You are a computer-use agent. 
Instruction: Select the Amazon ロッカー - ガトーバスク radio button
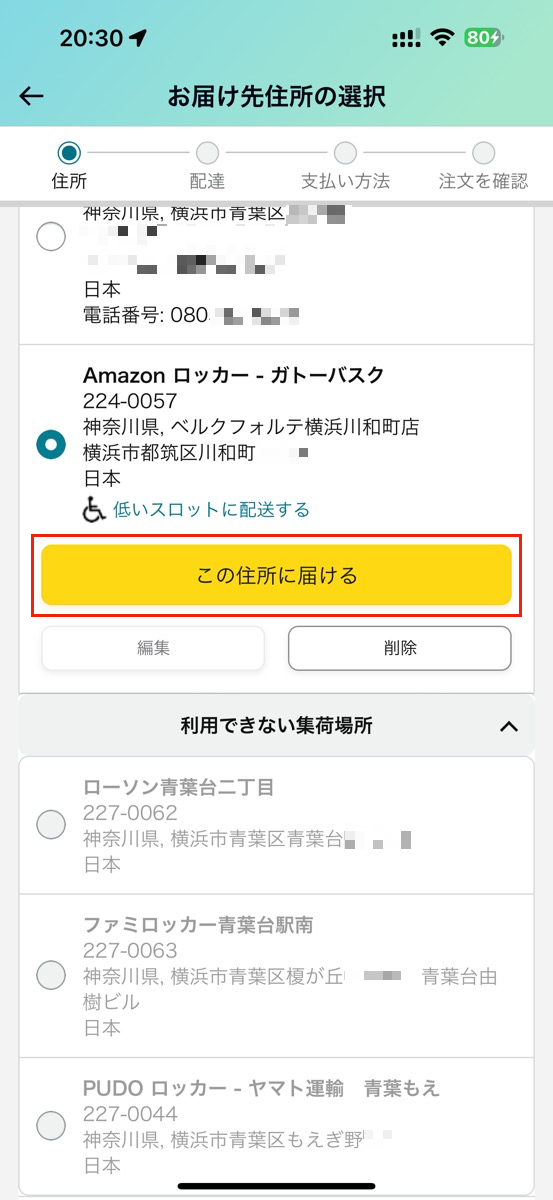point(50,445)
